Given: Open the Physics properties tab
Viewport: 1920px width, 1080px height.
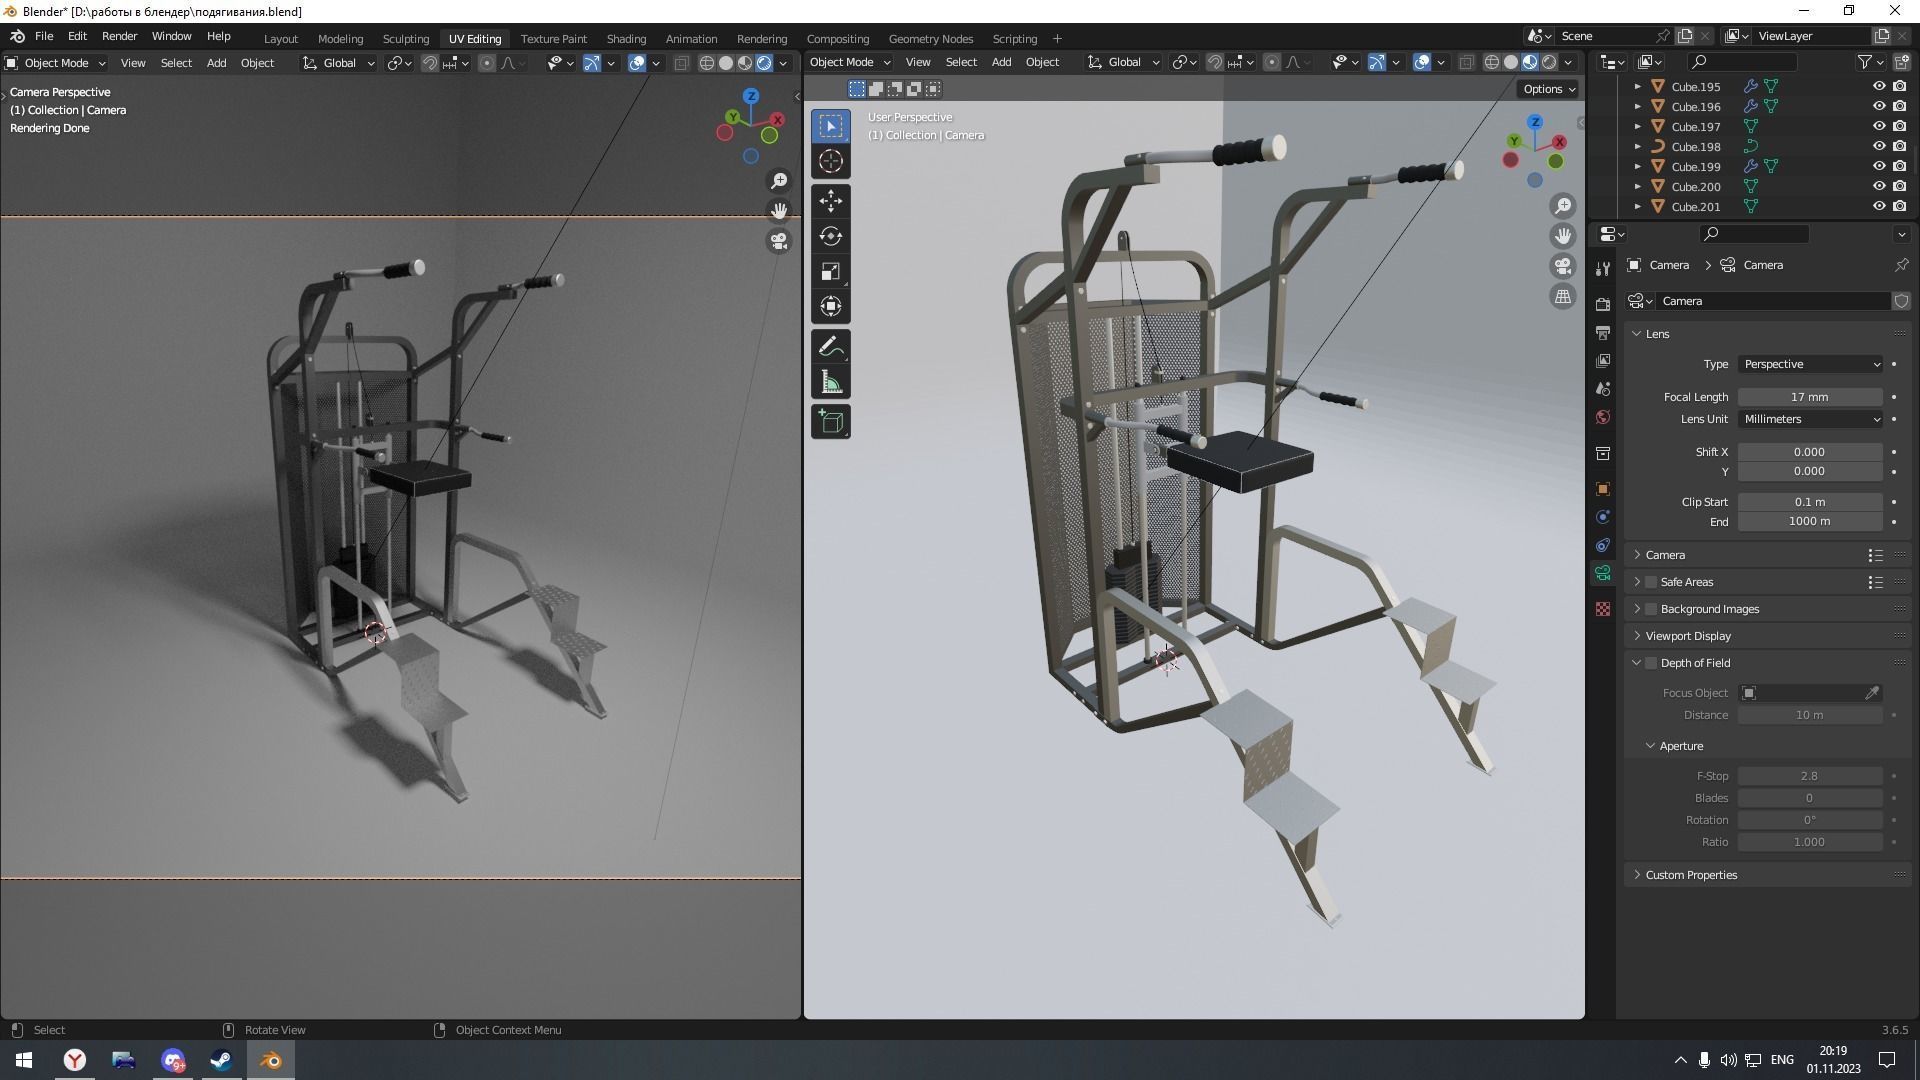Looking at the screenshot, I should (1603, 517).
